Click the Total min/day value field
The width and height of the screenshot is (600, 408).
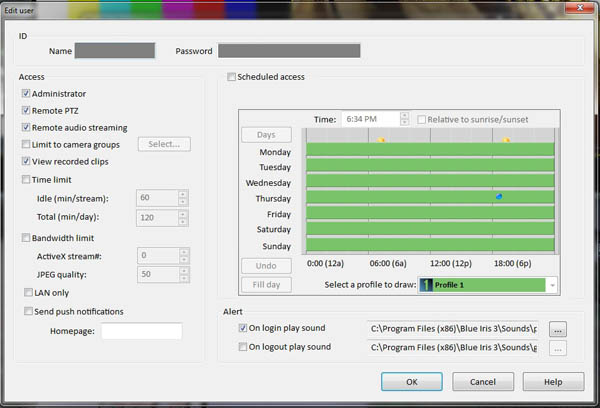pos(157,218)
